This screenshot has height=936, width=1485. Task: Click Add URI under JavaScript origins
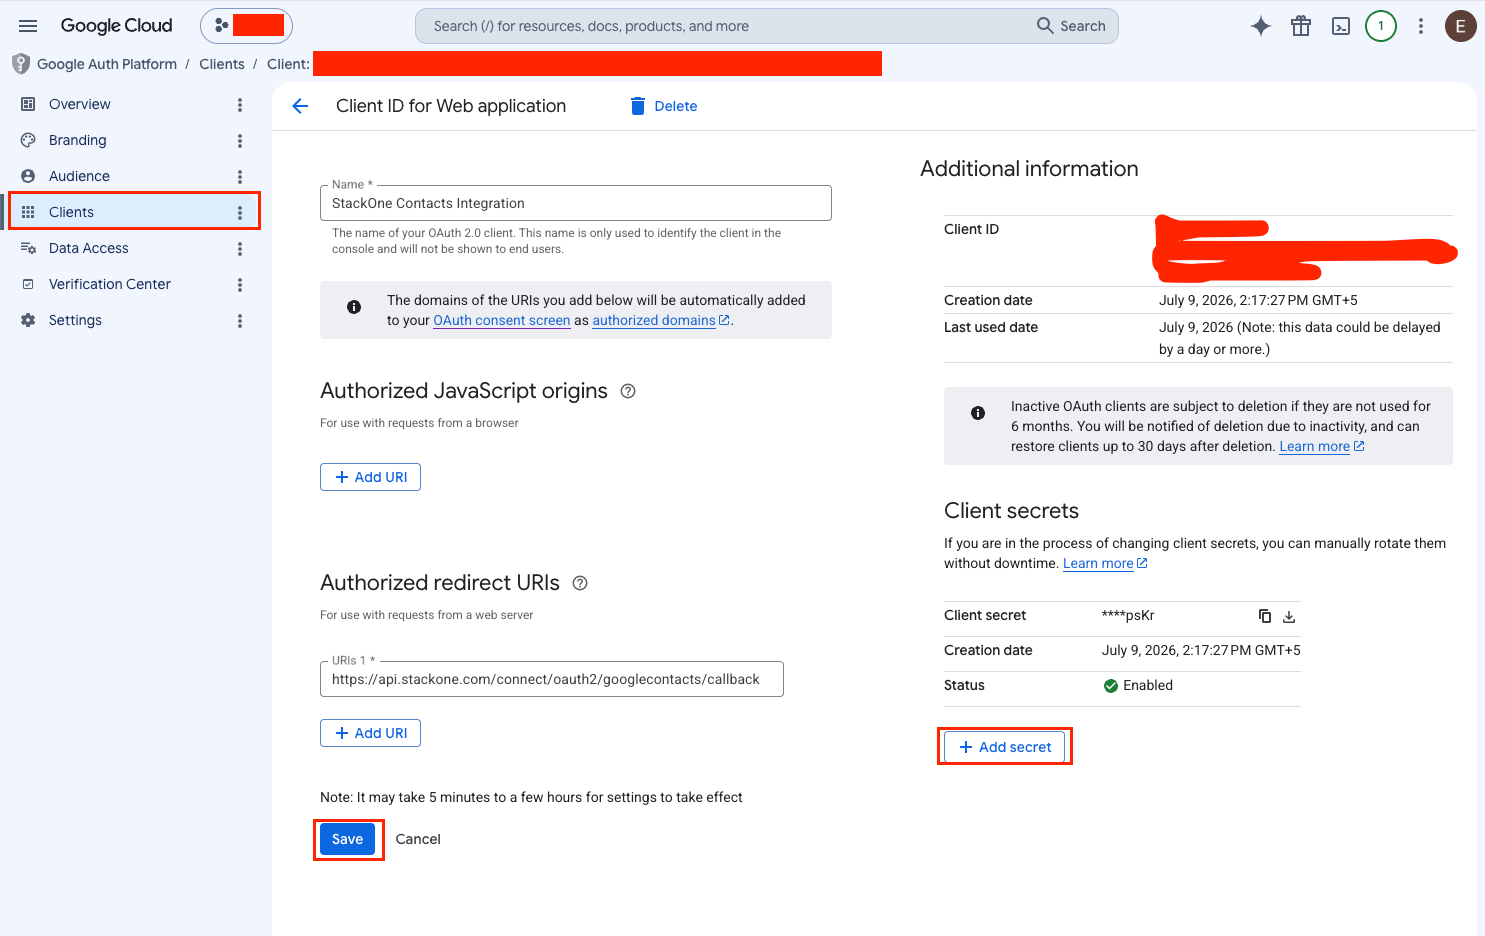click(370, 477)
